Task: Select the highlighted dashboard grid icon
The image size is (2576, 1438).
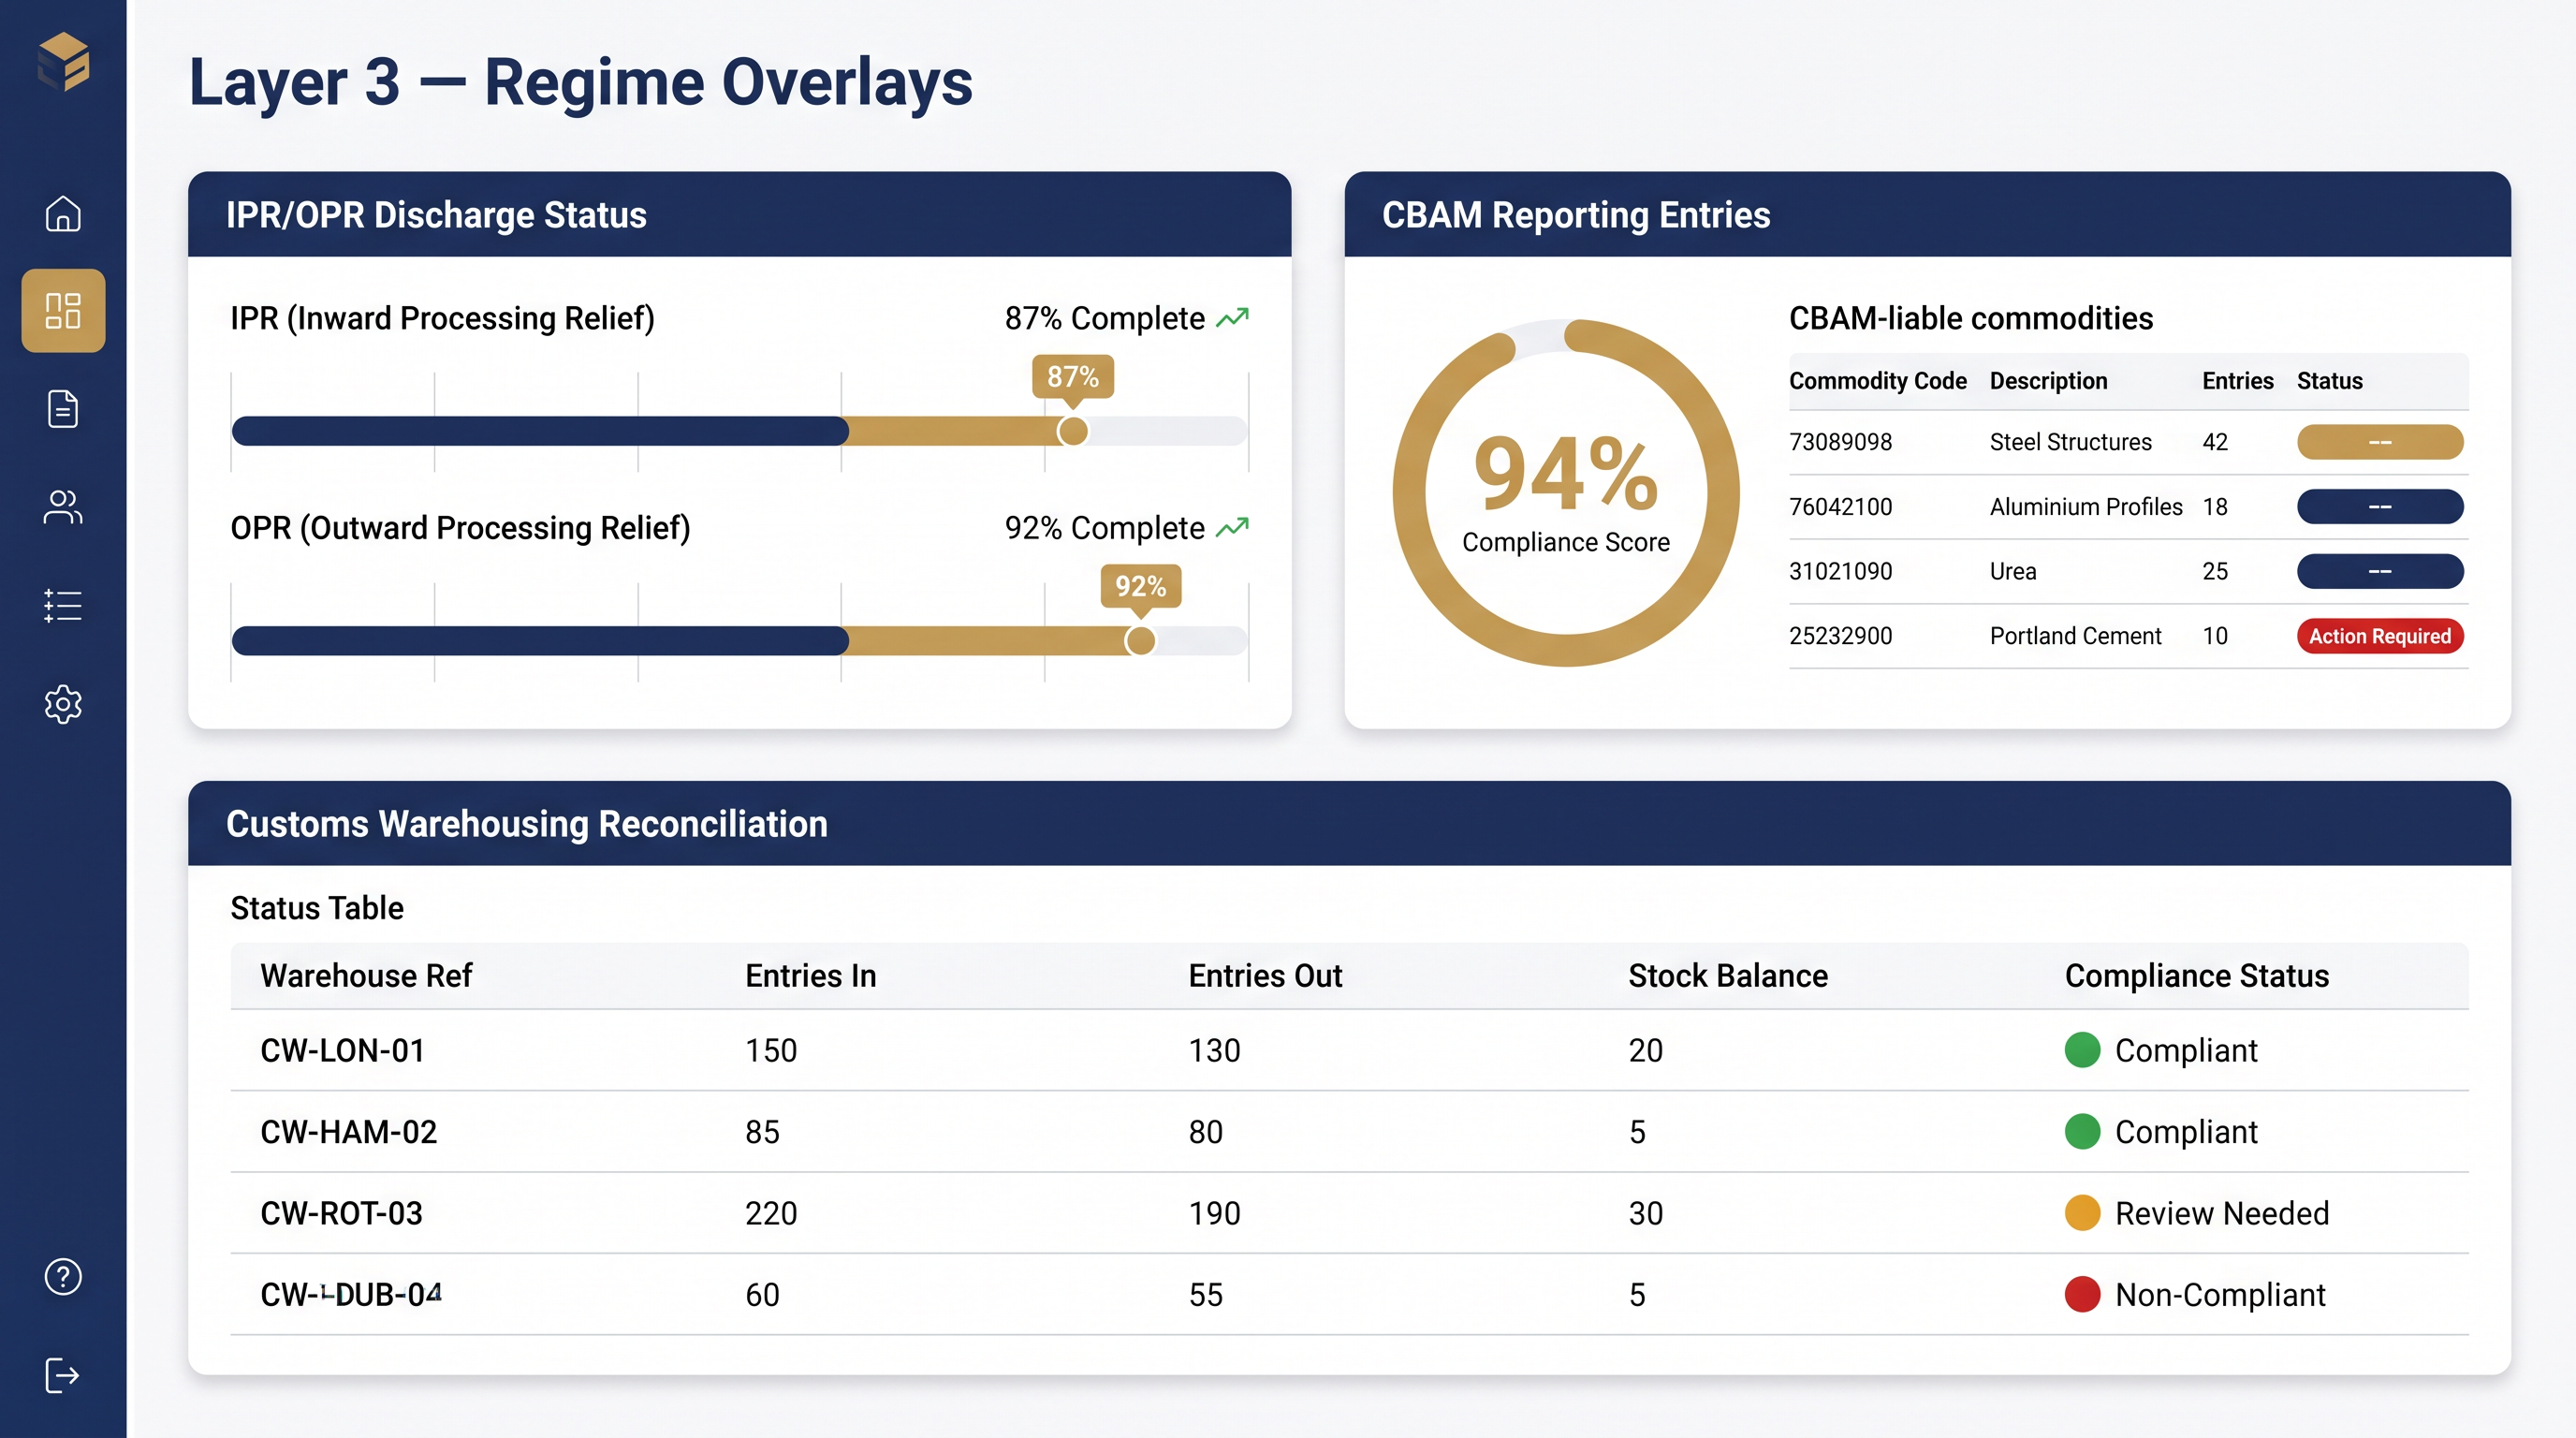Action: point(63,310)
